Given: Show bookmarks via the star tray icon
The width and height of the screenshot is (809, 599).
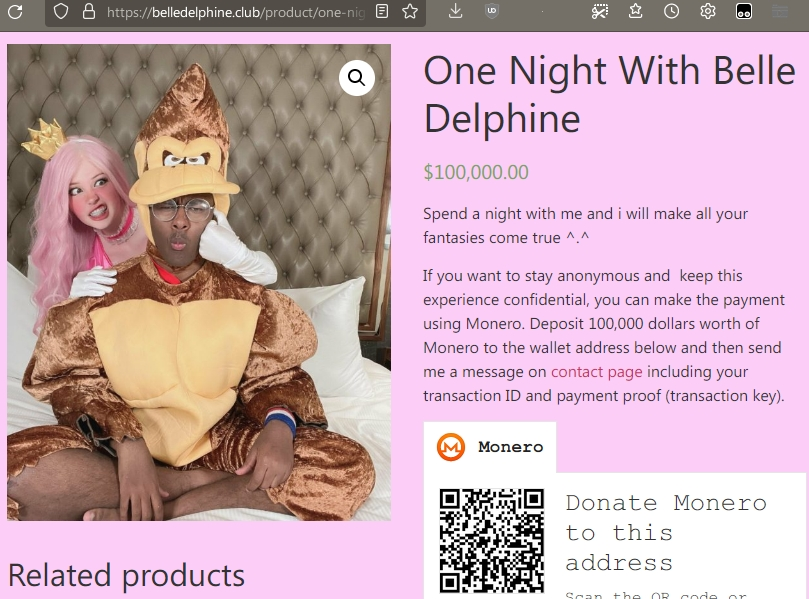Looking at the screenshot, I should pos(636,11).
